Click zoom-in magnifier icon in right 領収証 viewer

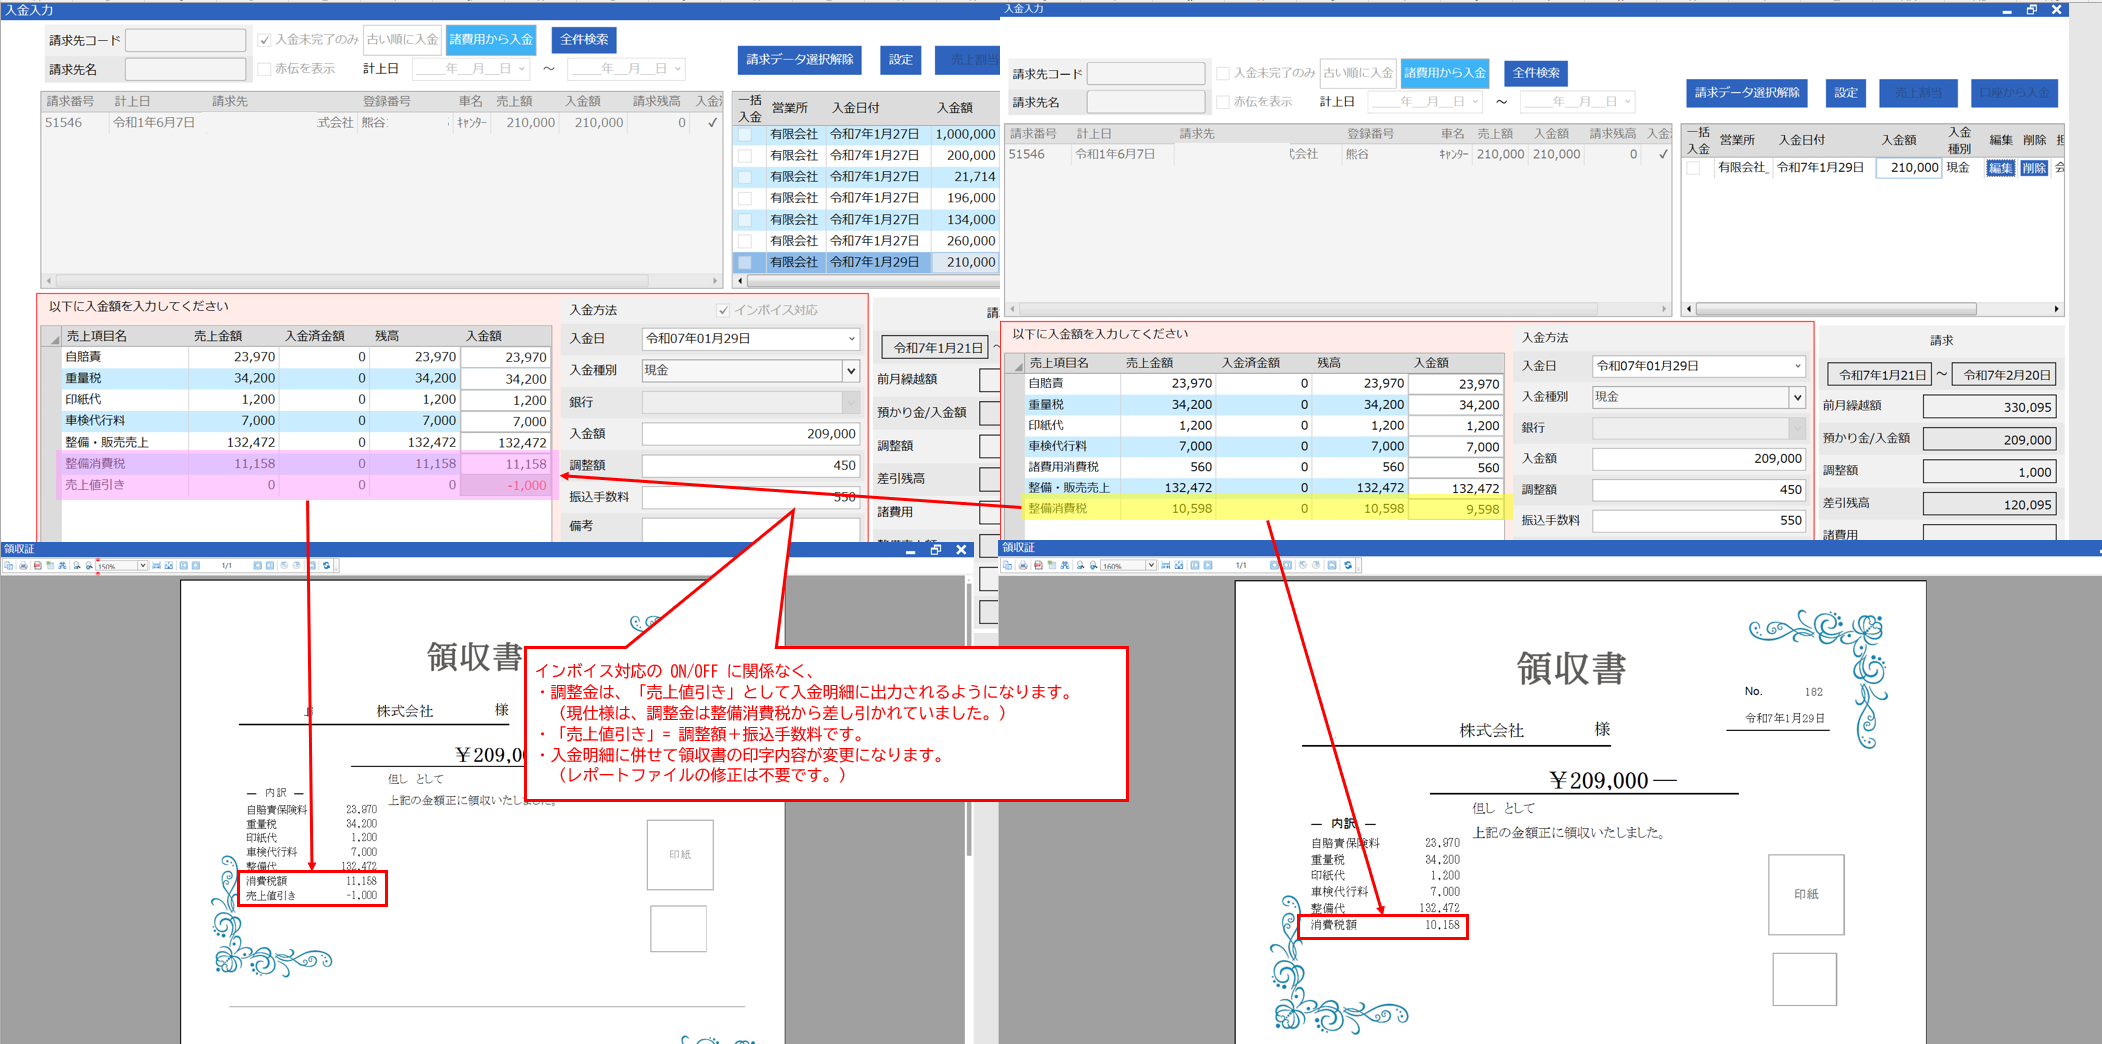(1081, 566)
